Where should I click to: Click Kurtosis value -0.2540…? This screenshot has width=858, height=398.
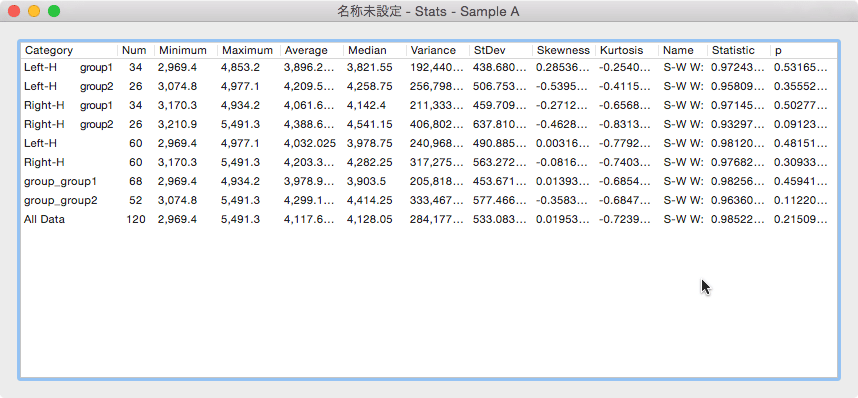625,67
